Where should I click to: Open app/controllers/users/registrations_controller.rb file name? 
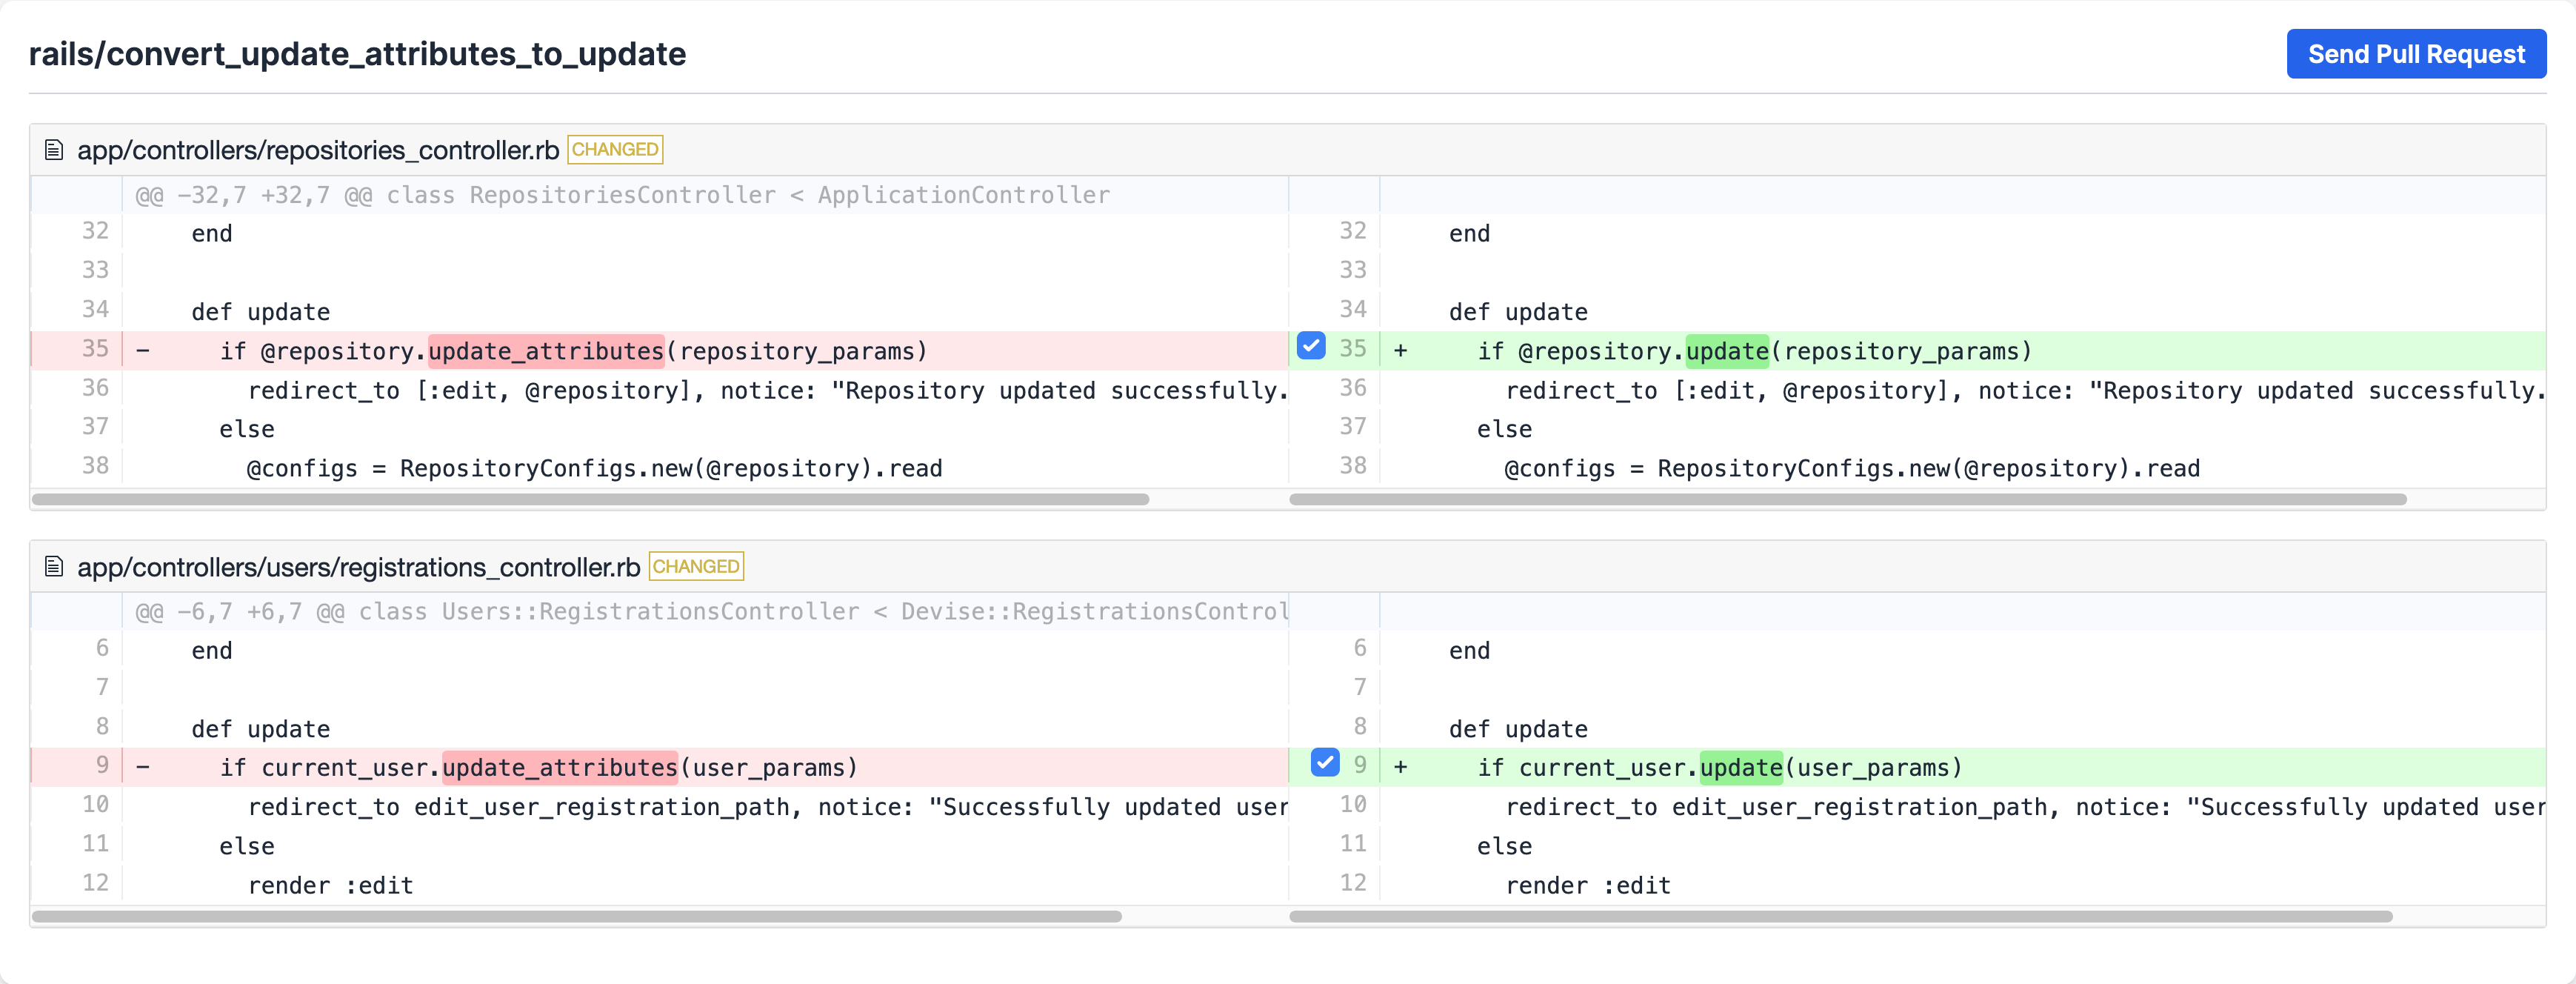click(358, 567)
